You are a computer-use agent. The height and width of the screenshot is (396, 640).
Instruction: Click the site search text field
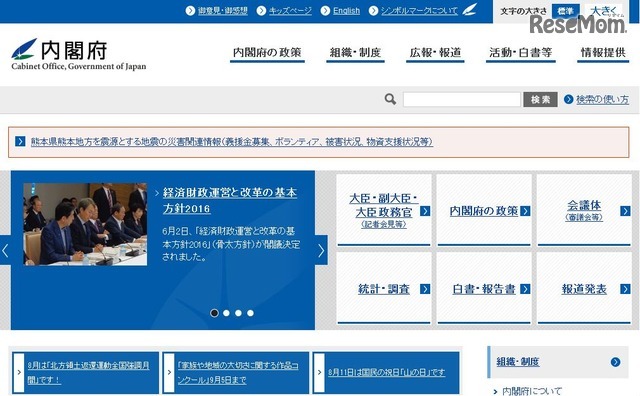coord(462,99)
